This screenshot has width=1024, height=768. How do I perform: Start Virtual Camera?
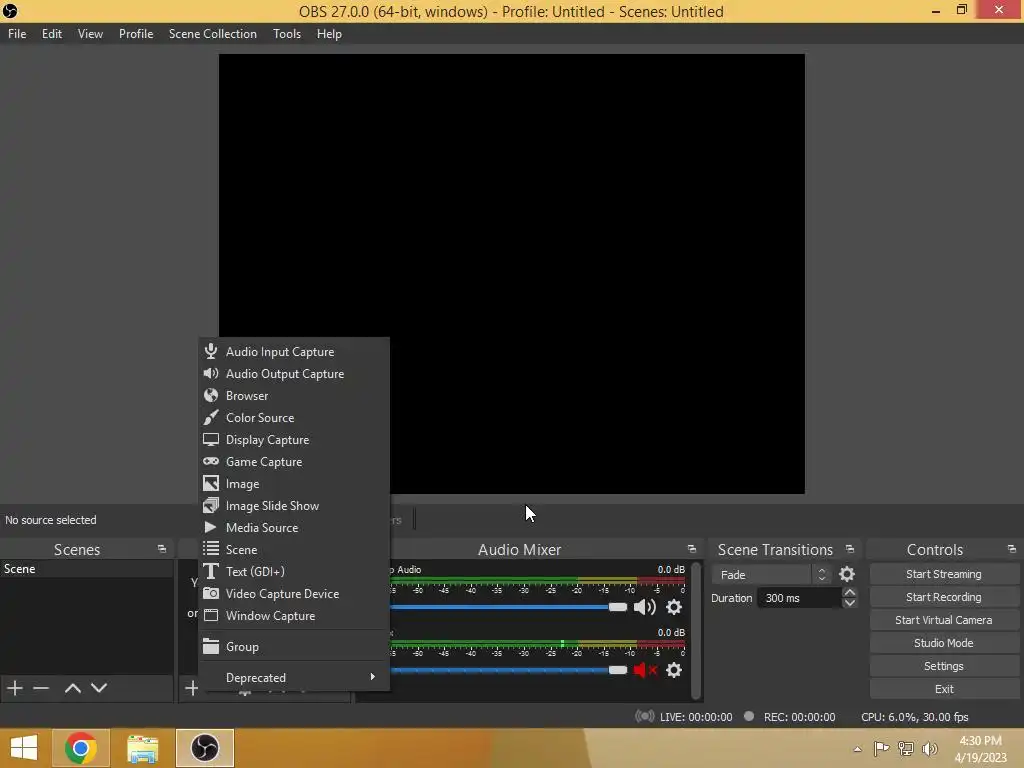pyautogui.click(x=944, y=620)
